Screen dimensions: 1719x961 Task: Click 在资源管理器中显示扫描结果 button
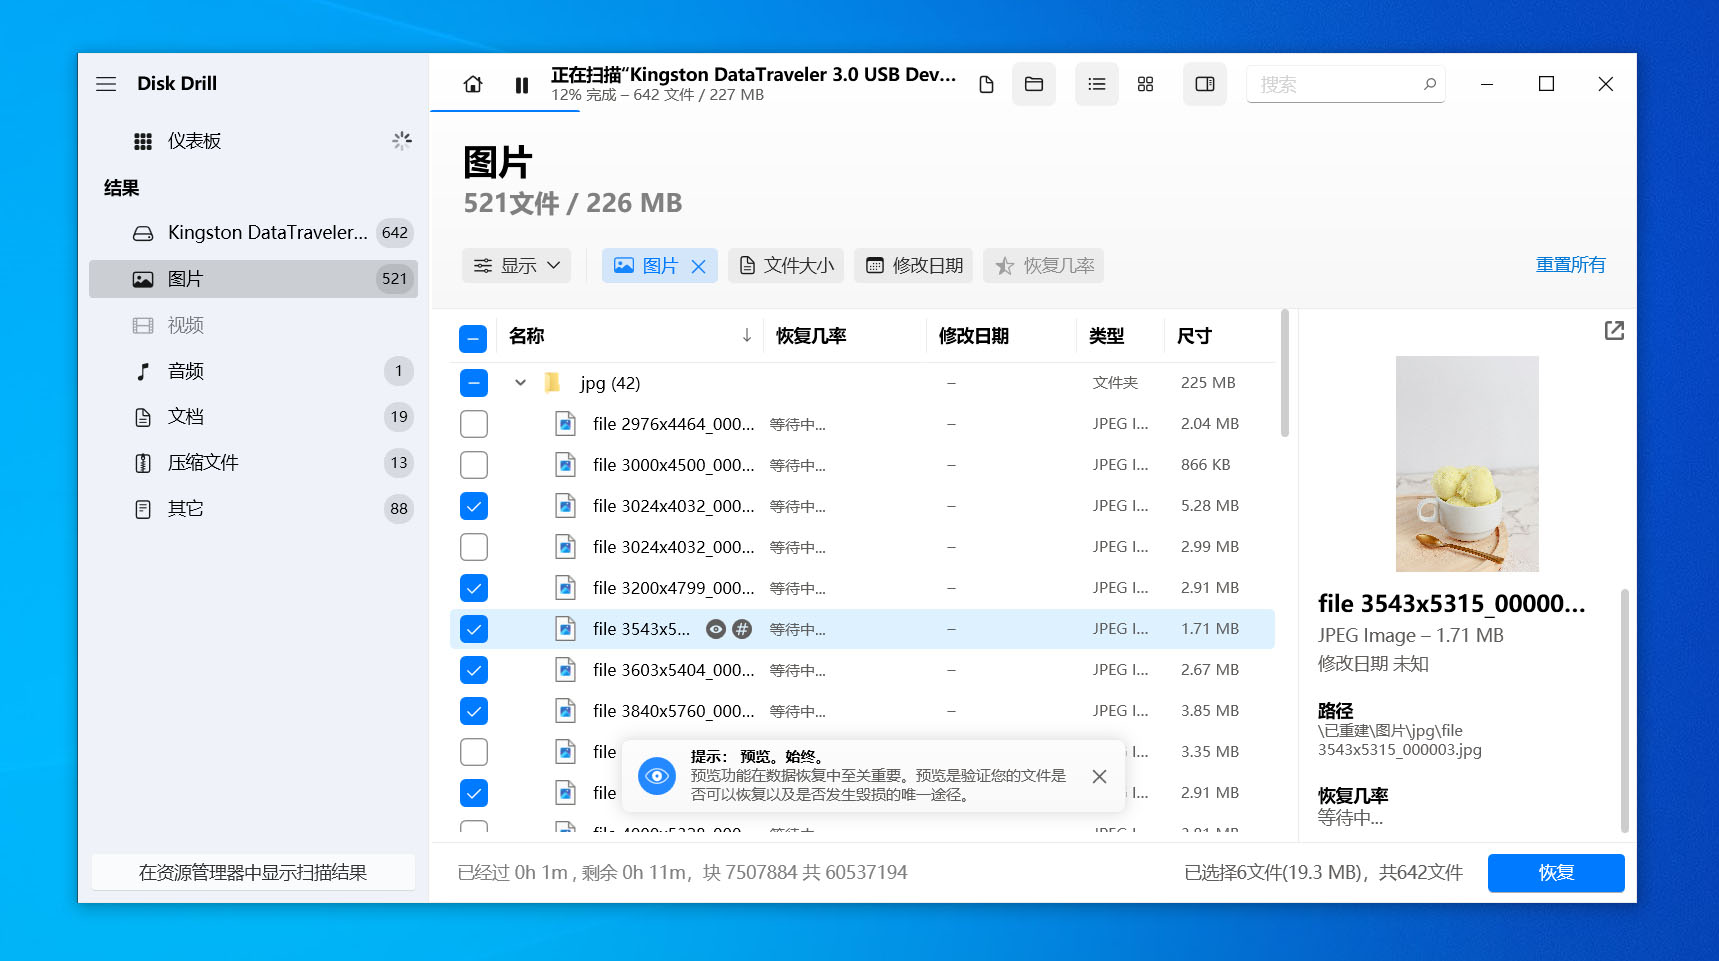tap(253, 872)
